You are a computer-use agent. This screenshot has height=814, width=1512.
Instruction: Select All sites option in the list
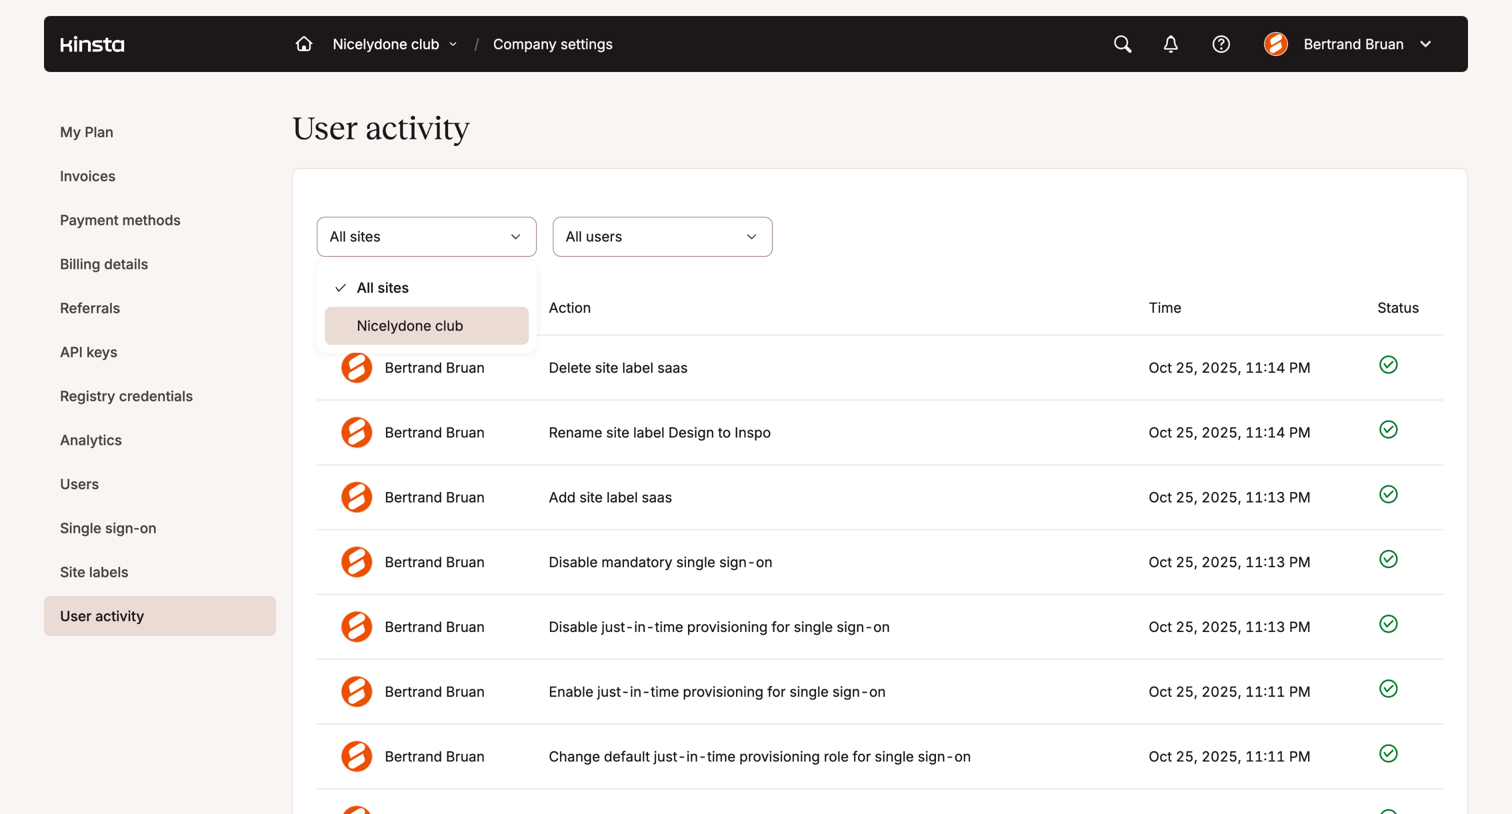[x=427, y=288]
